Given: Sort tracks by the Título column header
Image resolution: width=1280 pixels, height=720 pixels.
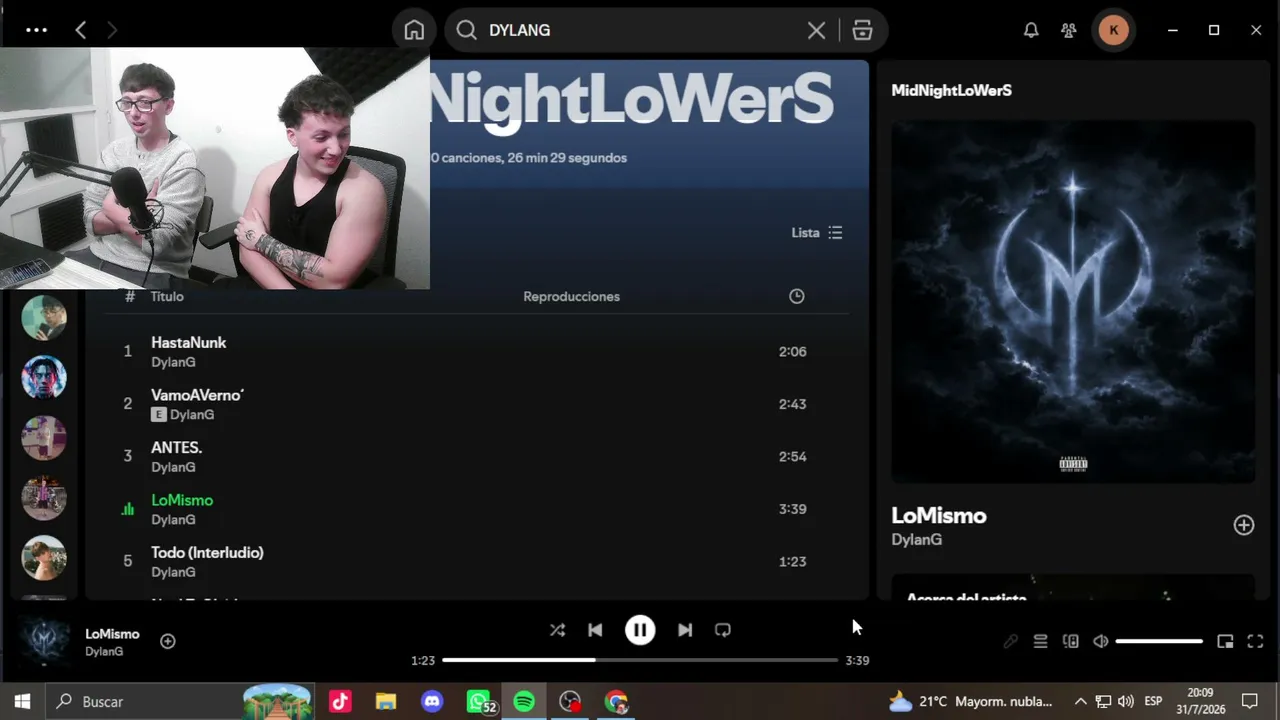Looking at the screenshot, I should pos(167,296).
